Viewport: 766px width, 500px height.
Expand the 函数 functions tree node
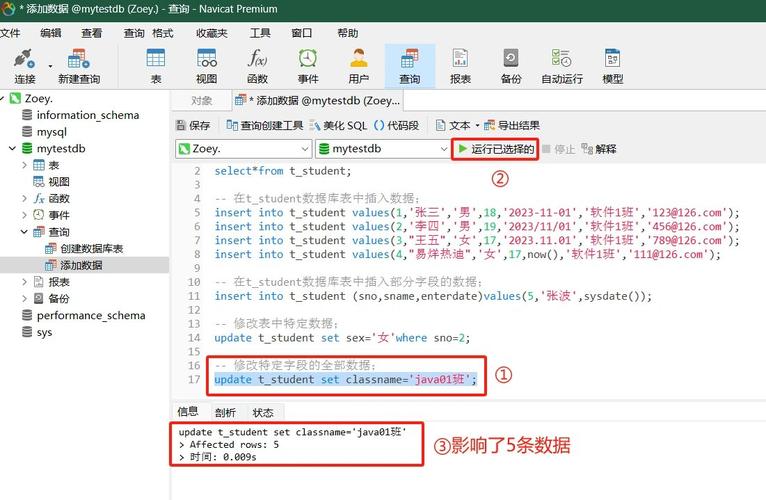tap(24, 198)
